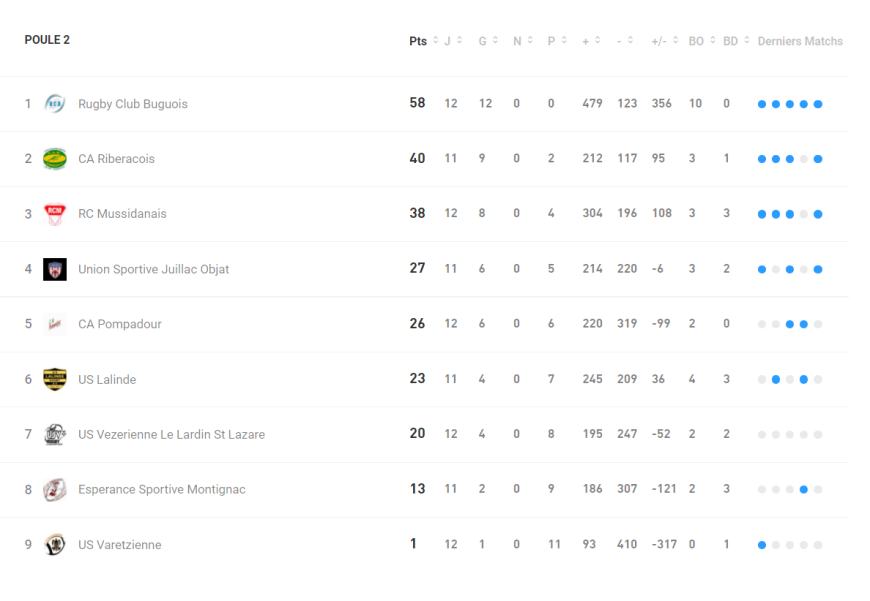Viewport: 870px width, 601px height.
Task: Click Buguois's most recent match dot
Action: pyautogui.click(x=818, y=104)
